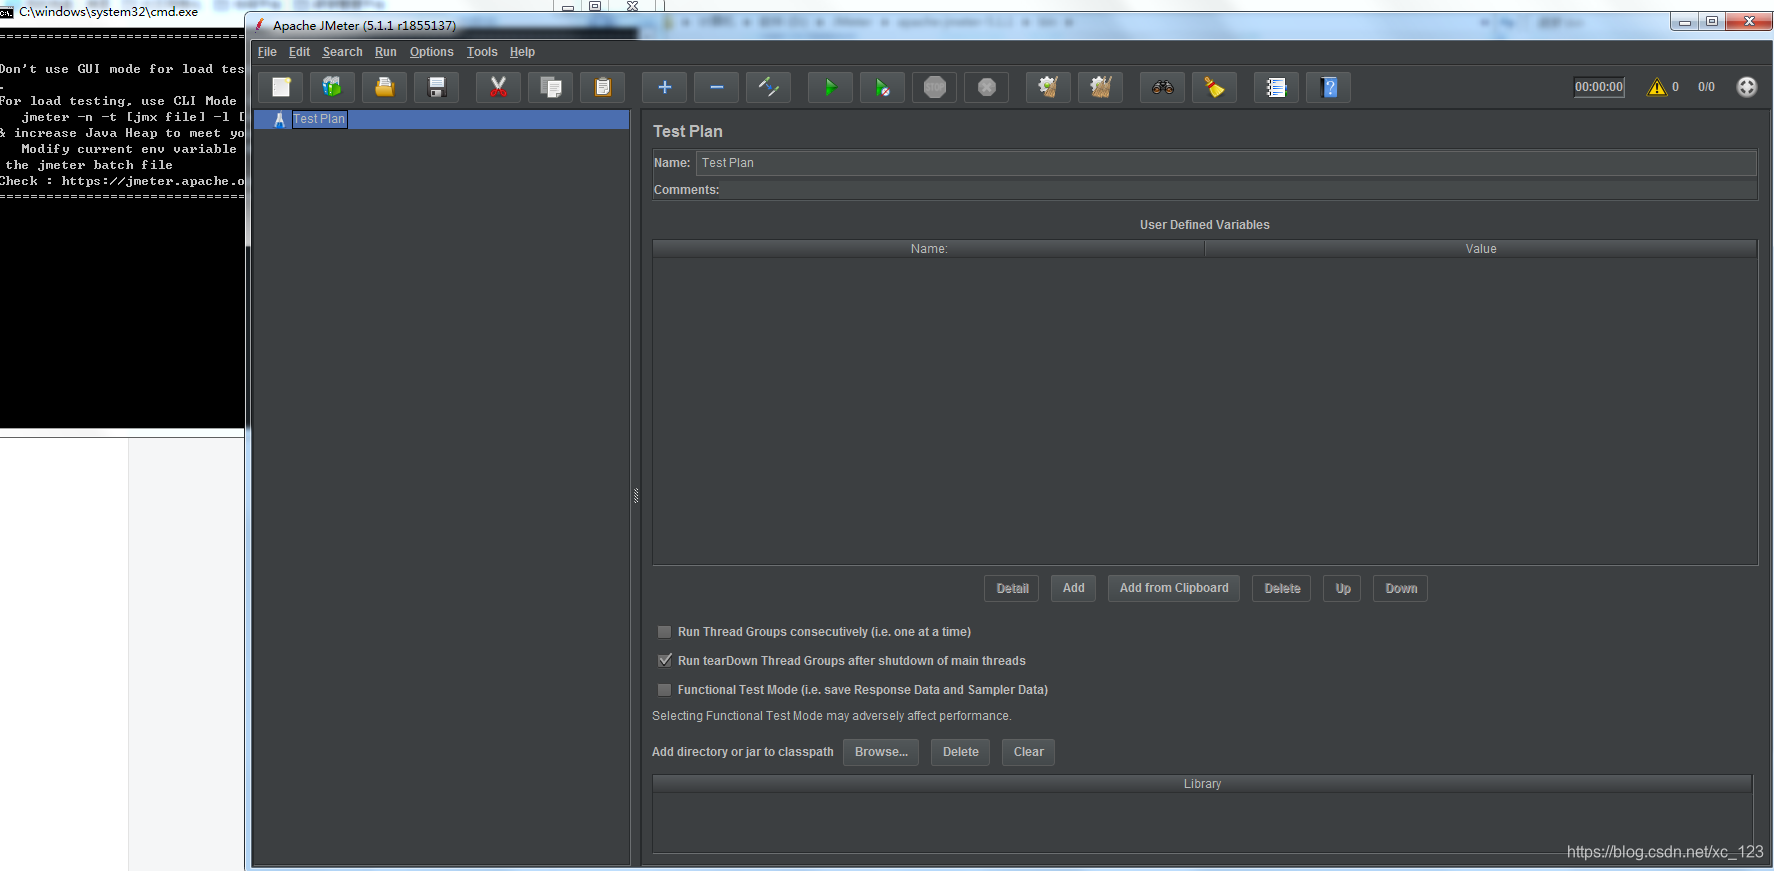Click the Stop test icon
Screen dimensions: 1774x871
click(935, 88)
